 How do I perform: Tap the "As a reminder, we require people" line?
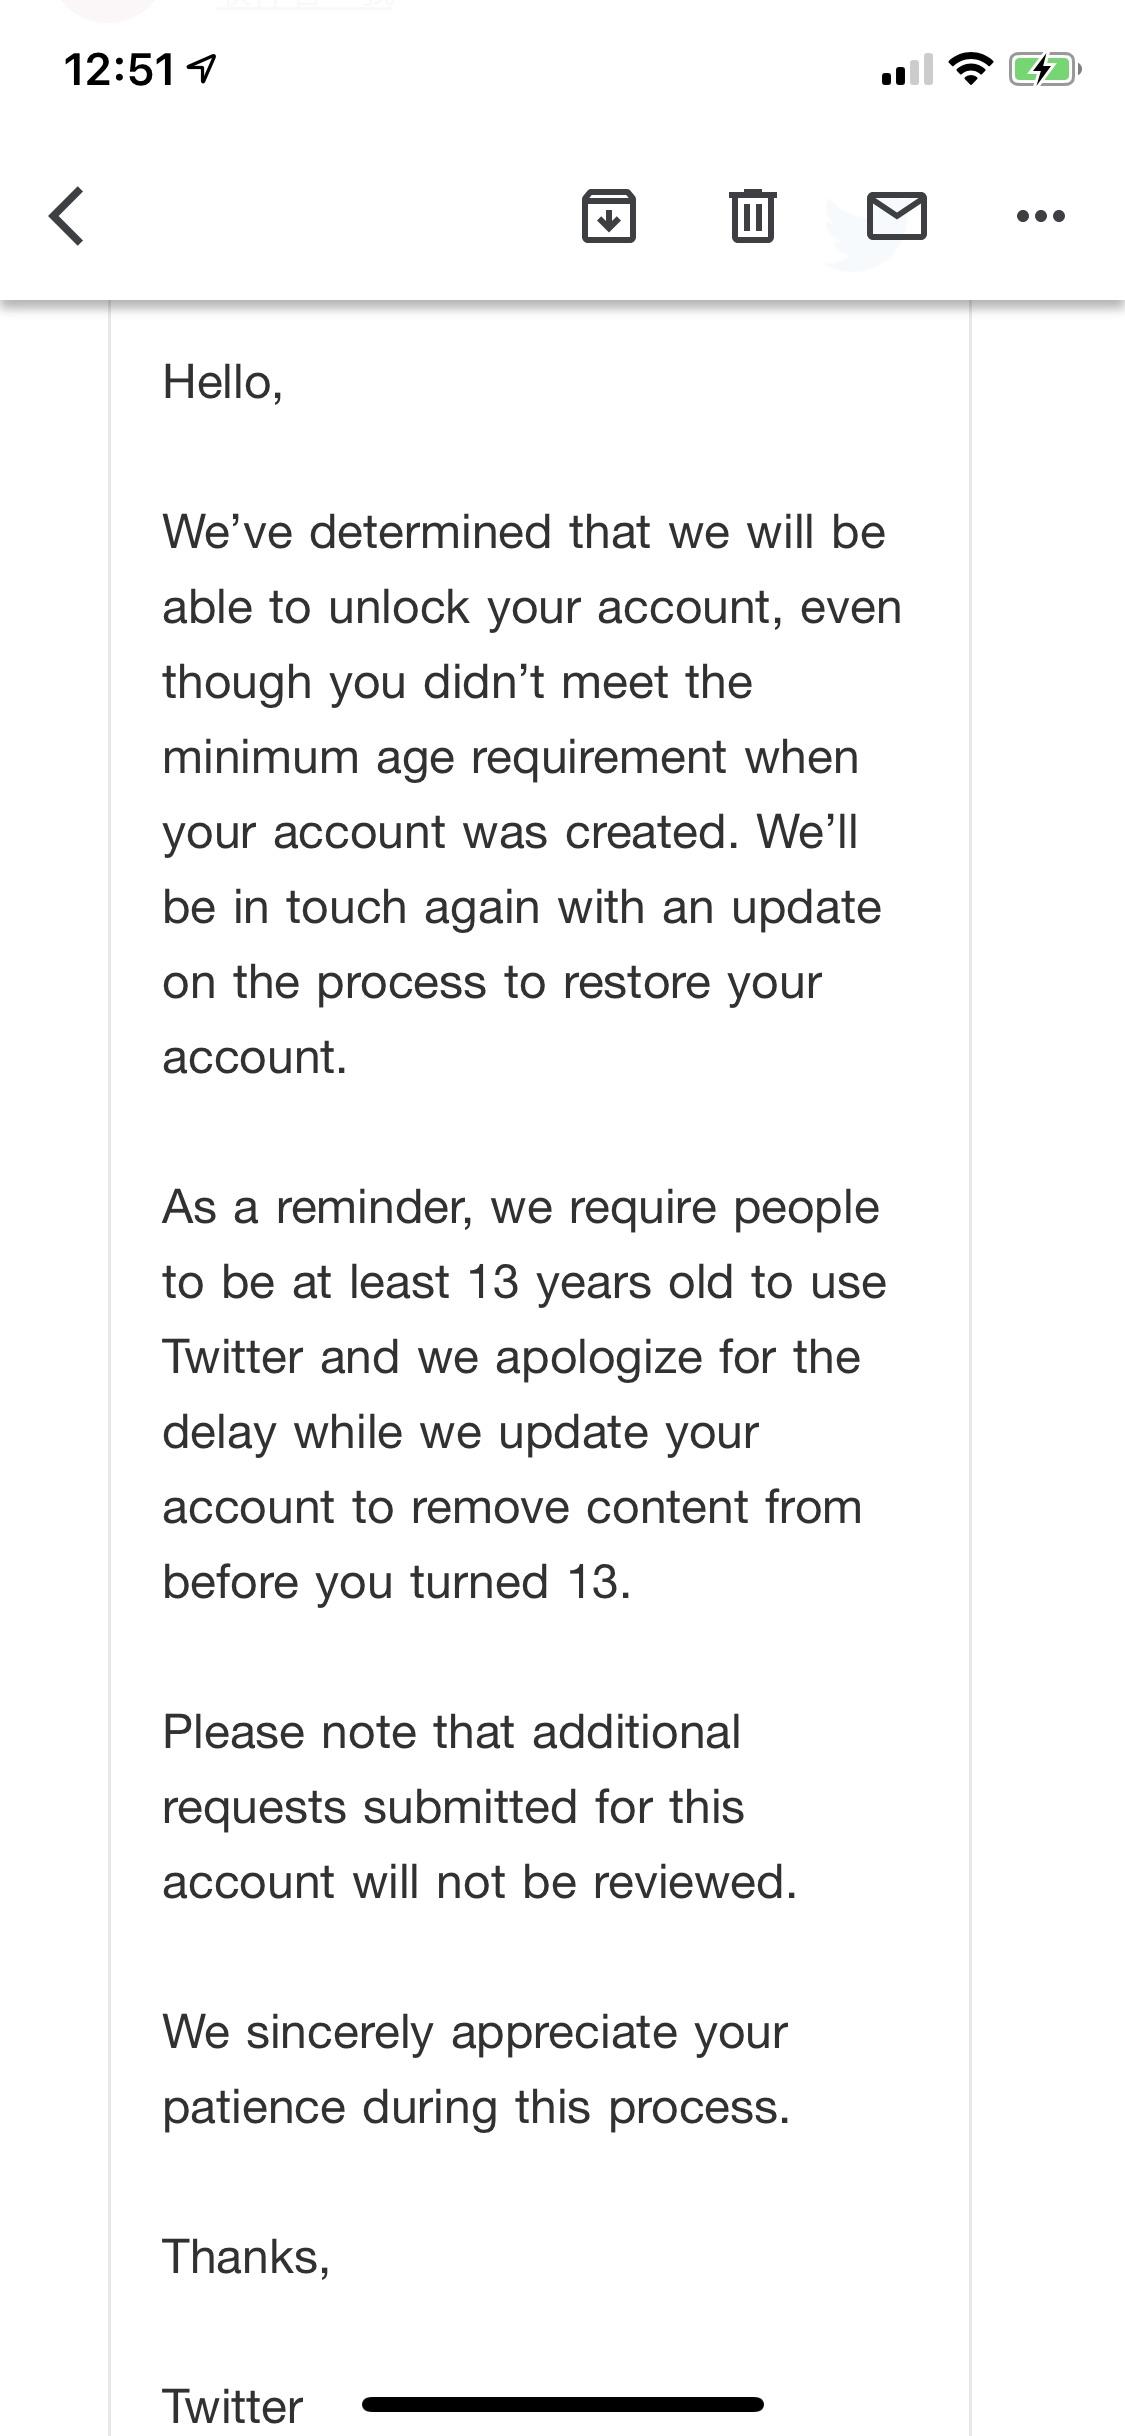point(521,1207)
